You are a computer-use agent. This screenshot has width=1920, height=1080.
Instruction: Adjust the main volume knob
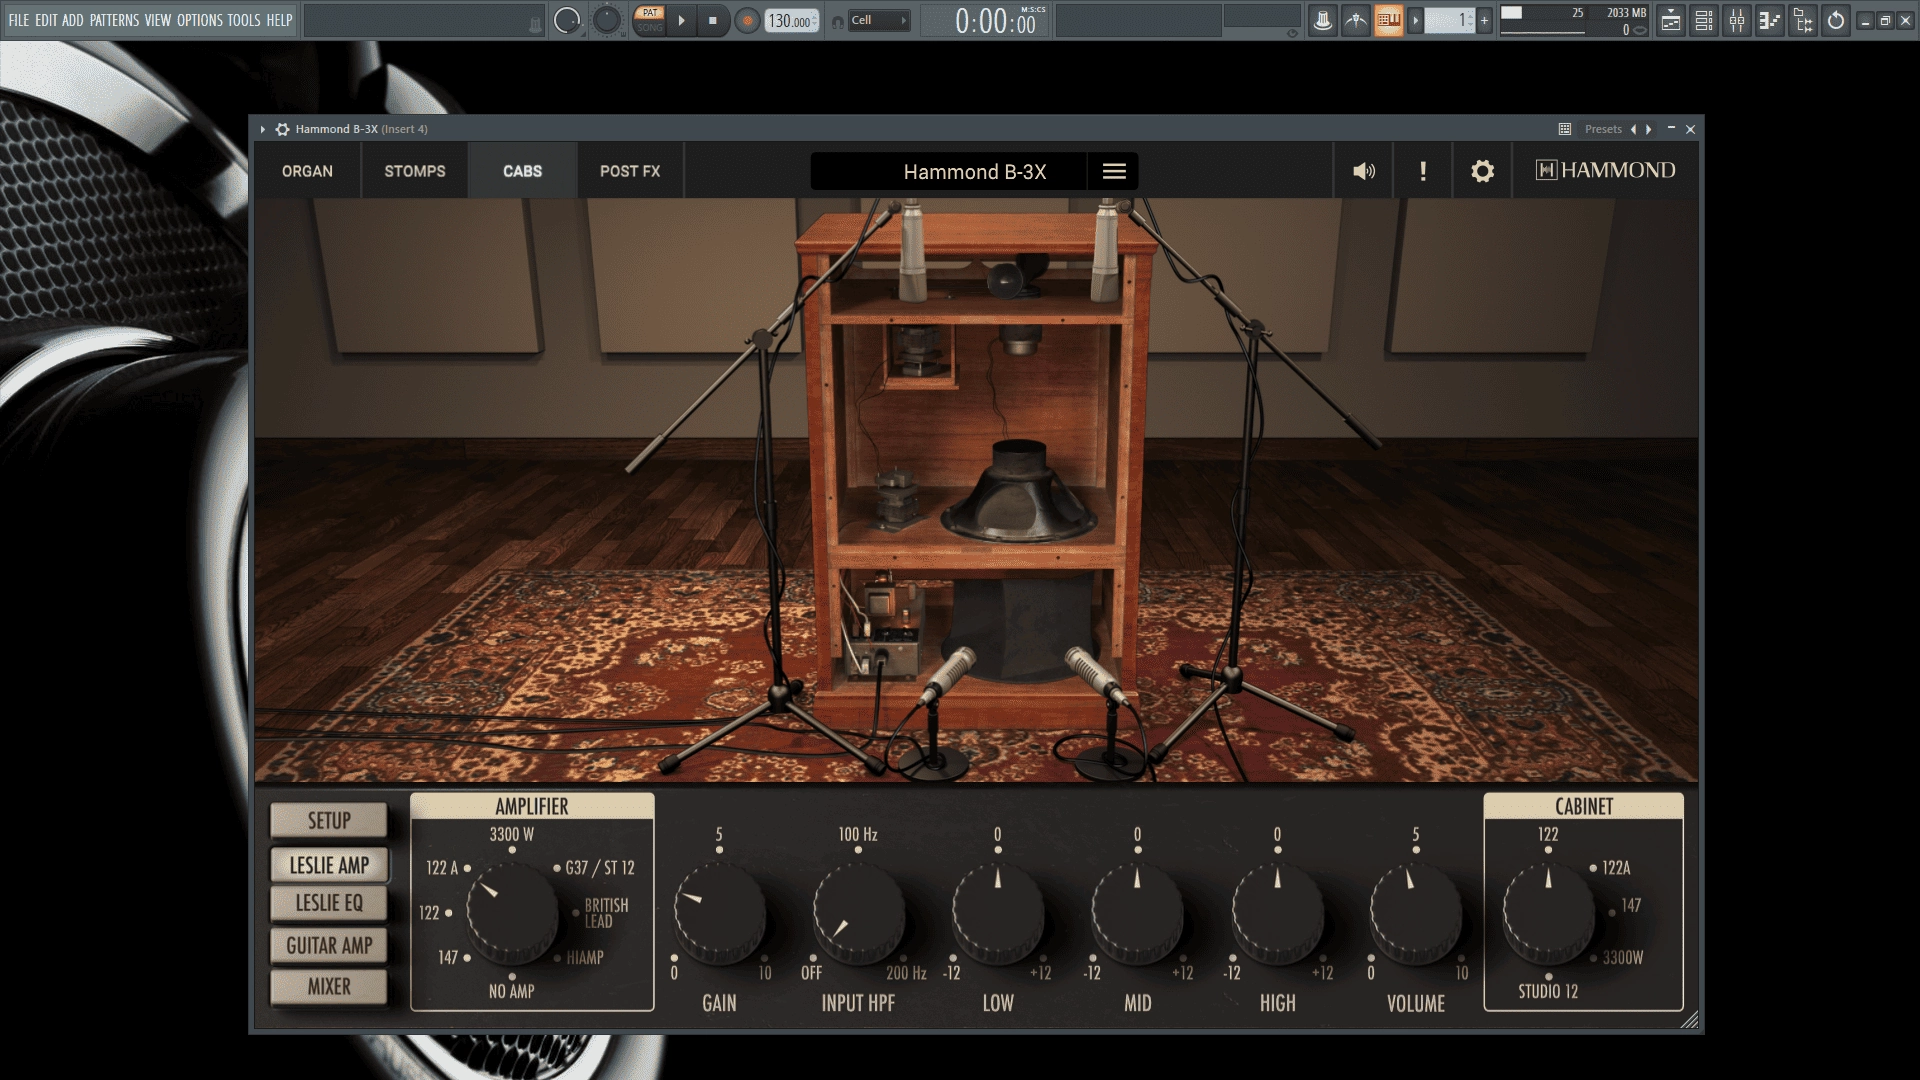pyautogui.click(x=567, y=20)
